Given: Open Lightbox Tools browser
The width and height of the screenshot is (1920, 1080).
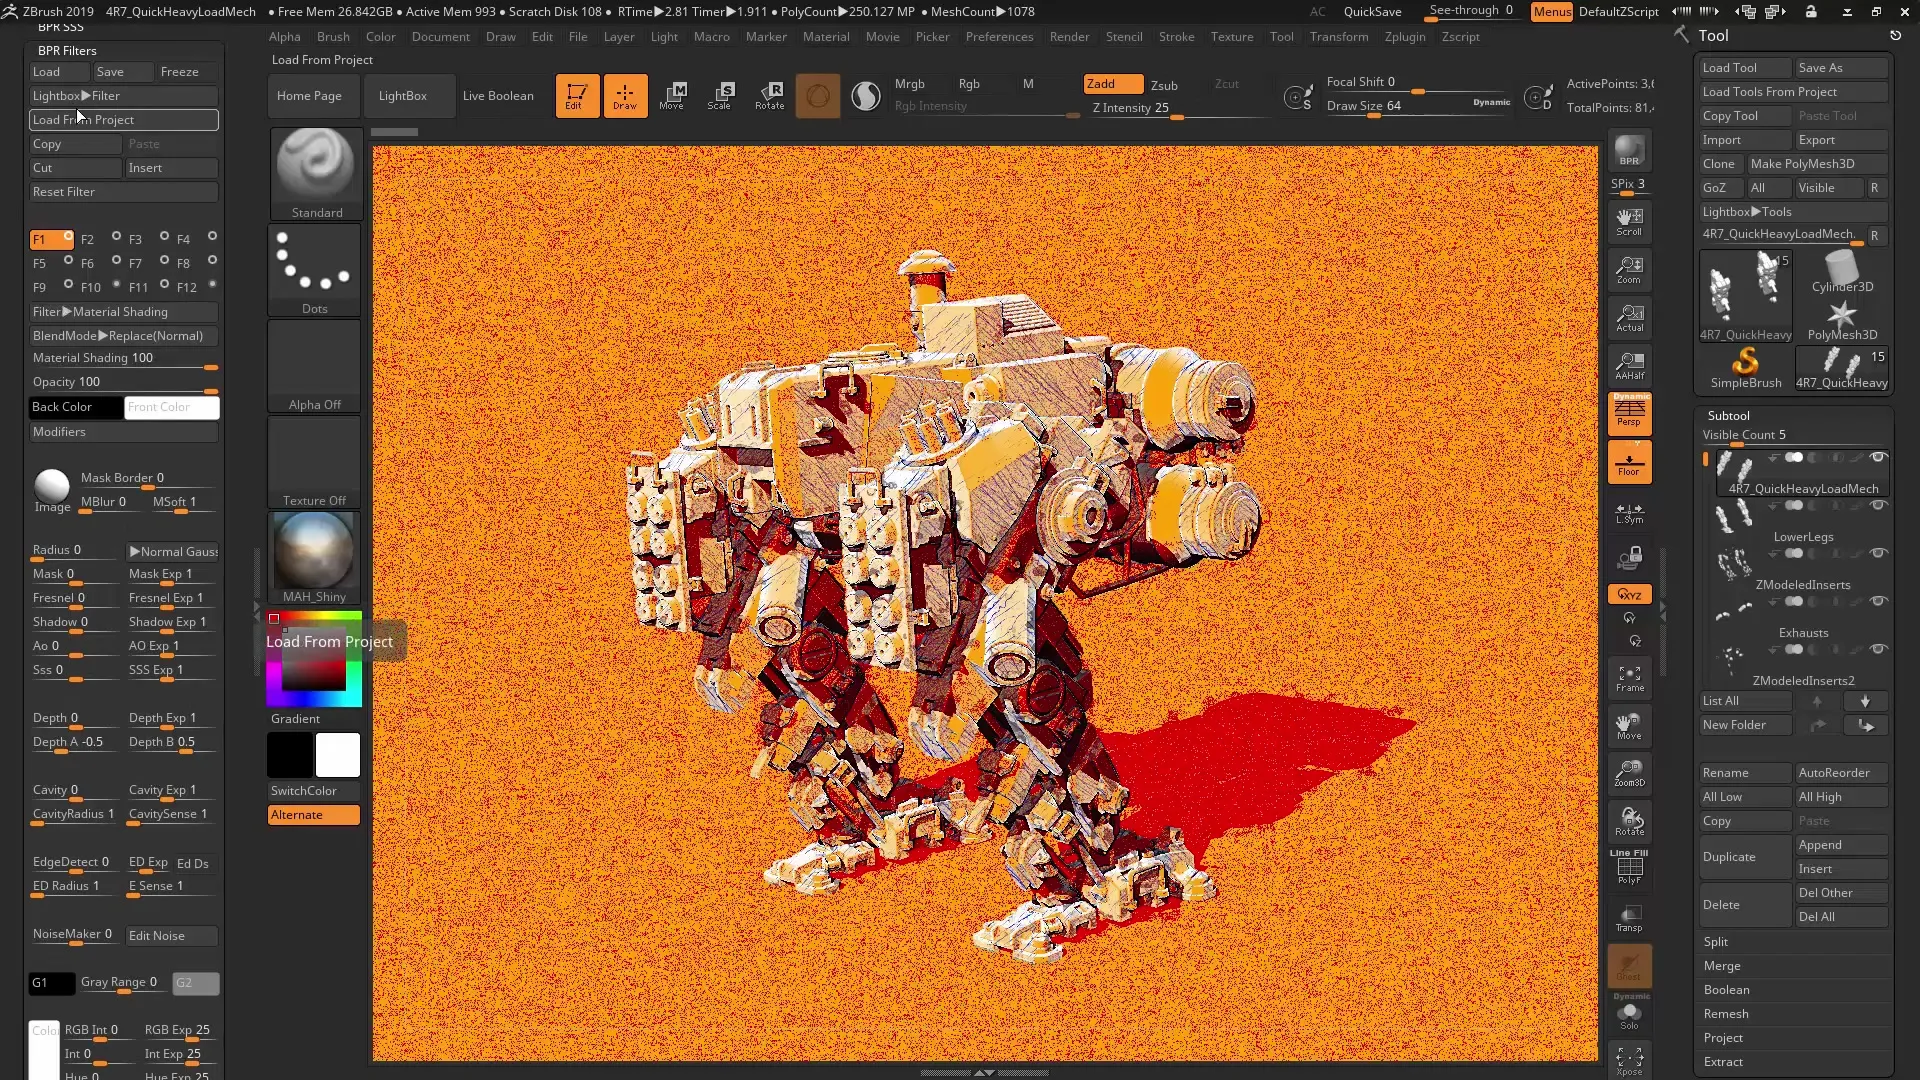Looking at the screenshot, I should point(1793,212).
